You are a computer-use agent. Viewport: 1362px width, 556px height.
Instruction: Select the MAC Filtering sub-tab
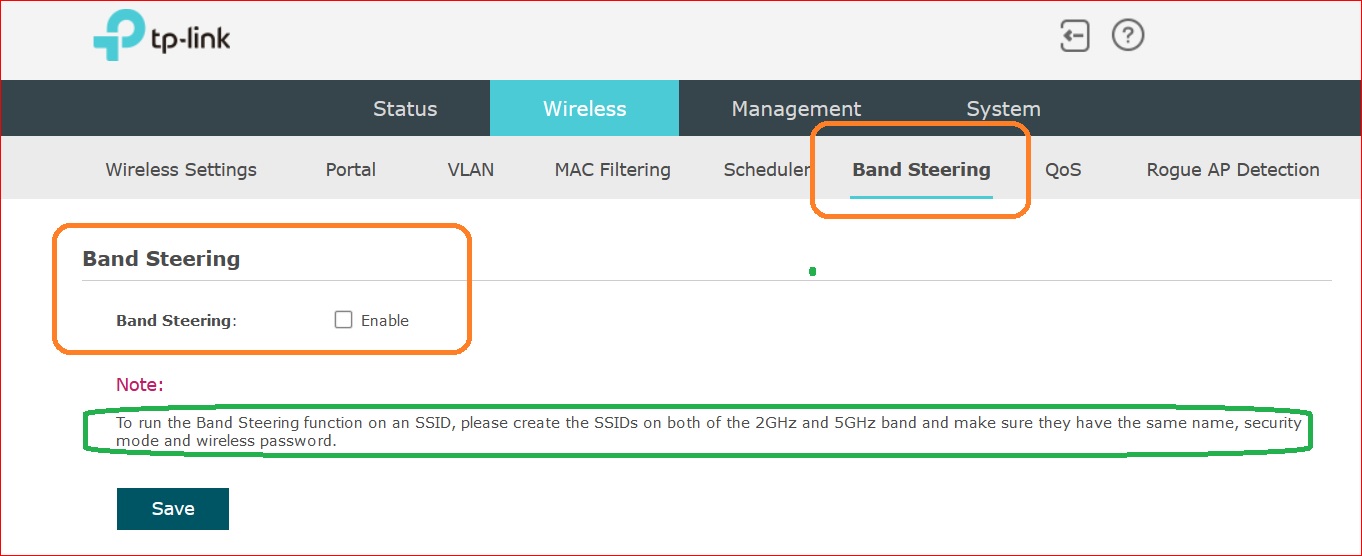coord(612,170)
